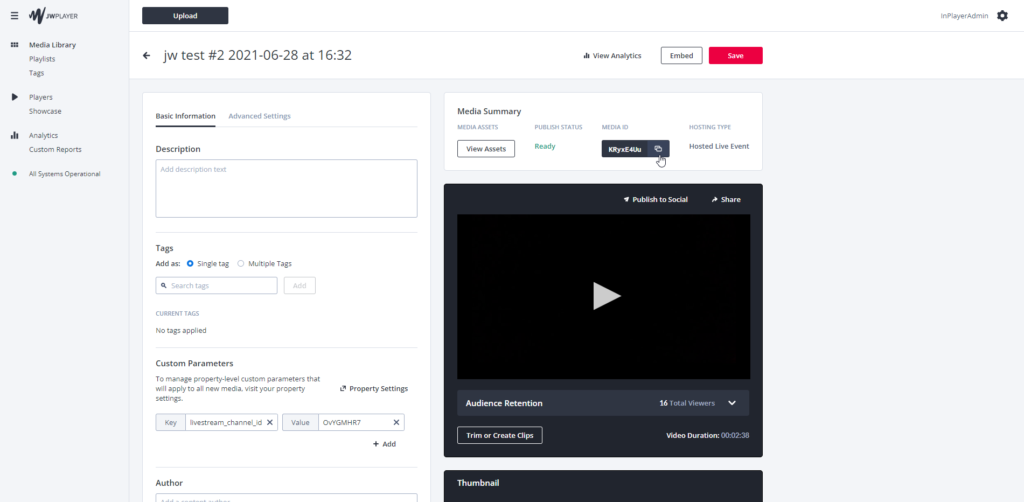Click the hamburger menu icon
1024x502 pixels.
pyautogui.click(x=14, y=16)
